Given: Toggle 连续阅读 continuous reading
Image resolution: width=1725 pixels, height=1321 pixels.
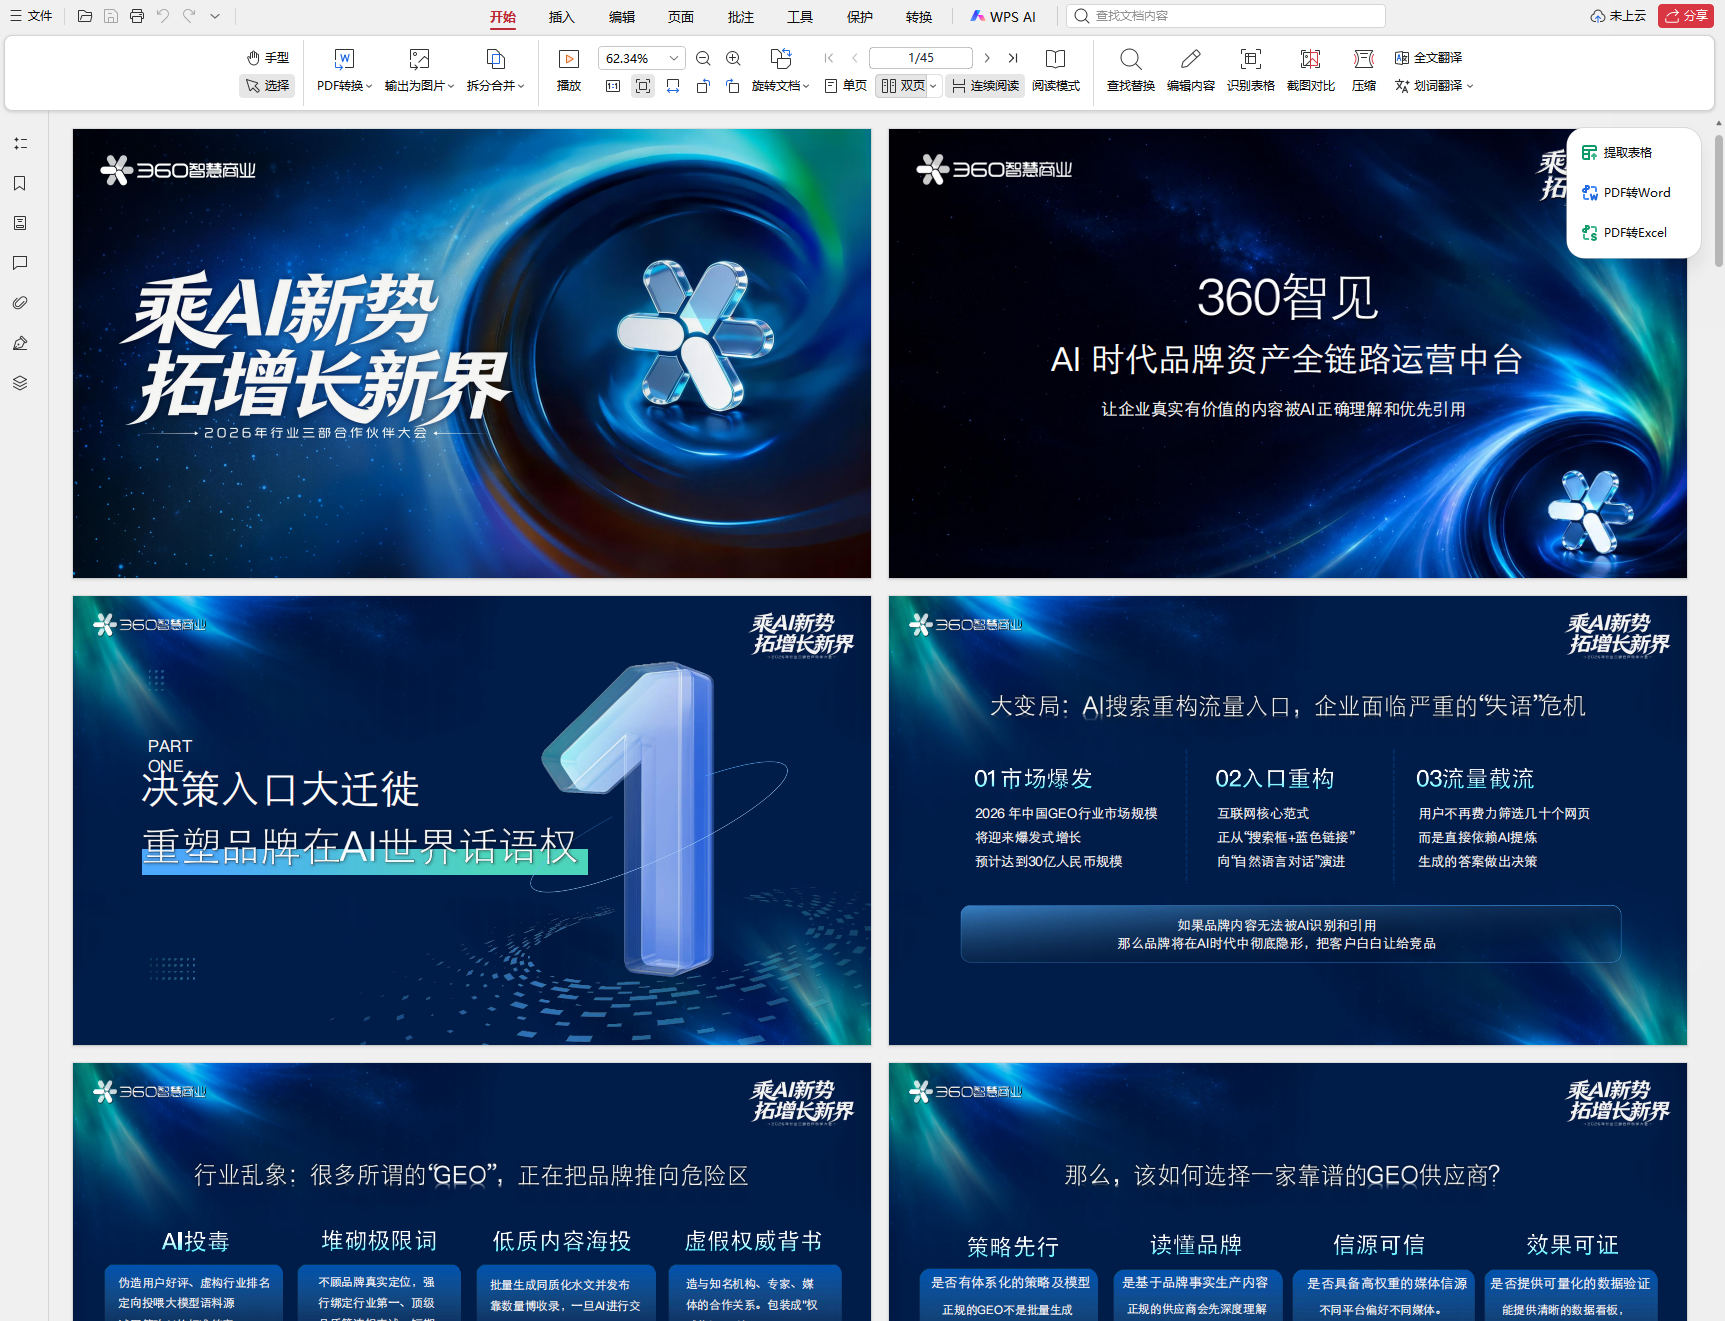Looking at the screenshot, I should [985, 86].
